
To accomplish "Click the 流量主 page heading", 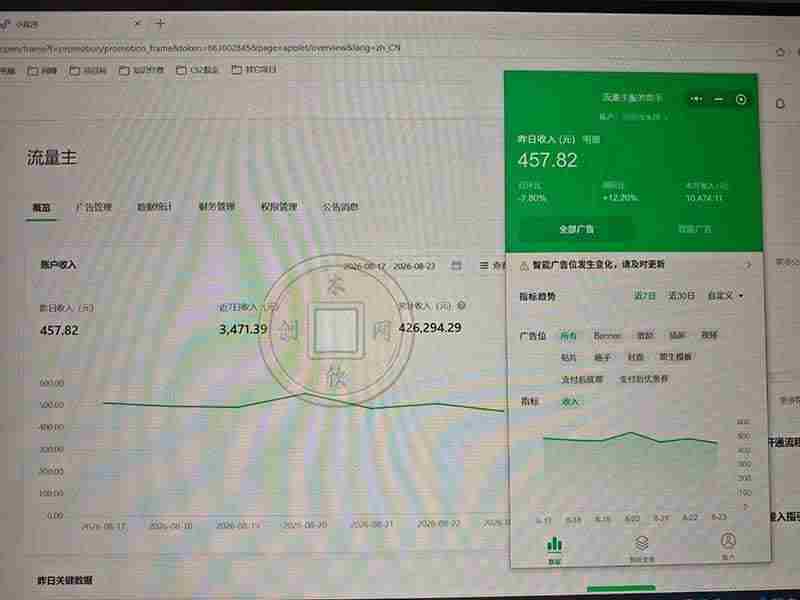I will (x=52, y=158).
